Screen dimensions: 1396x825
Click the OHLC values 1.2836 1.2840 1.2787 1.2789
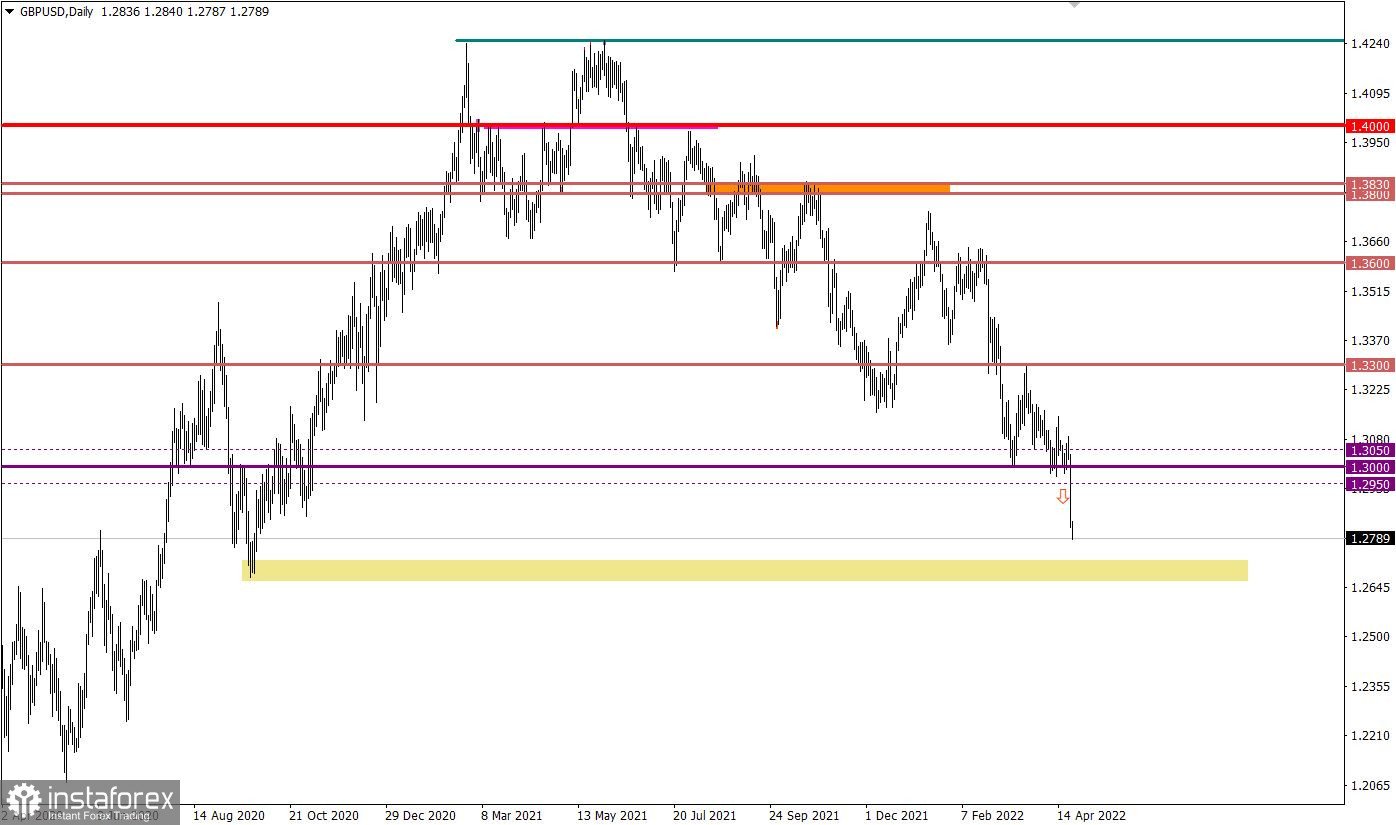point(185,11)
